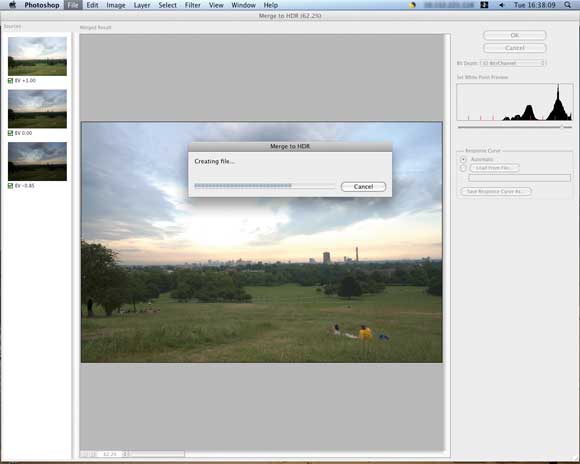Open the Layer menu
This screenshot has width=580, height=464.
(x=142, y=5)
